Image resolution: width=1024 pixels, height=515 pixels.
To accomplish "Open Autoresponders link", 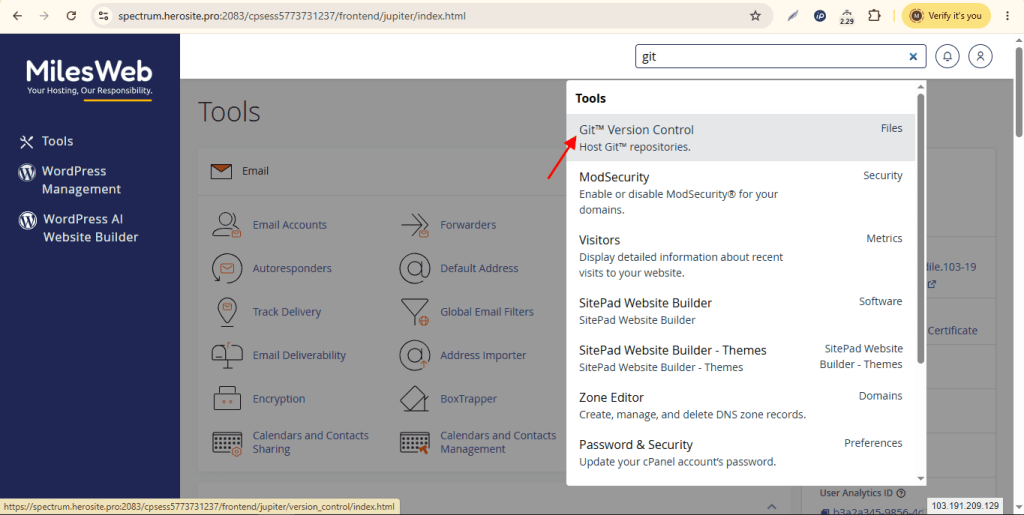I will (292, 268).
